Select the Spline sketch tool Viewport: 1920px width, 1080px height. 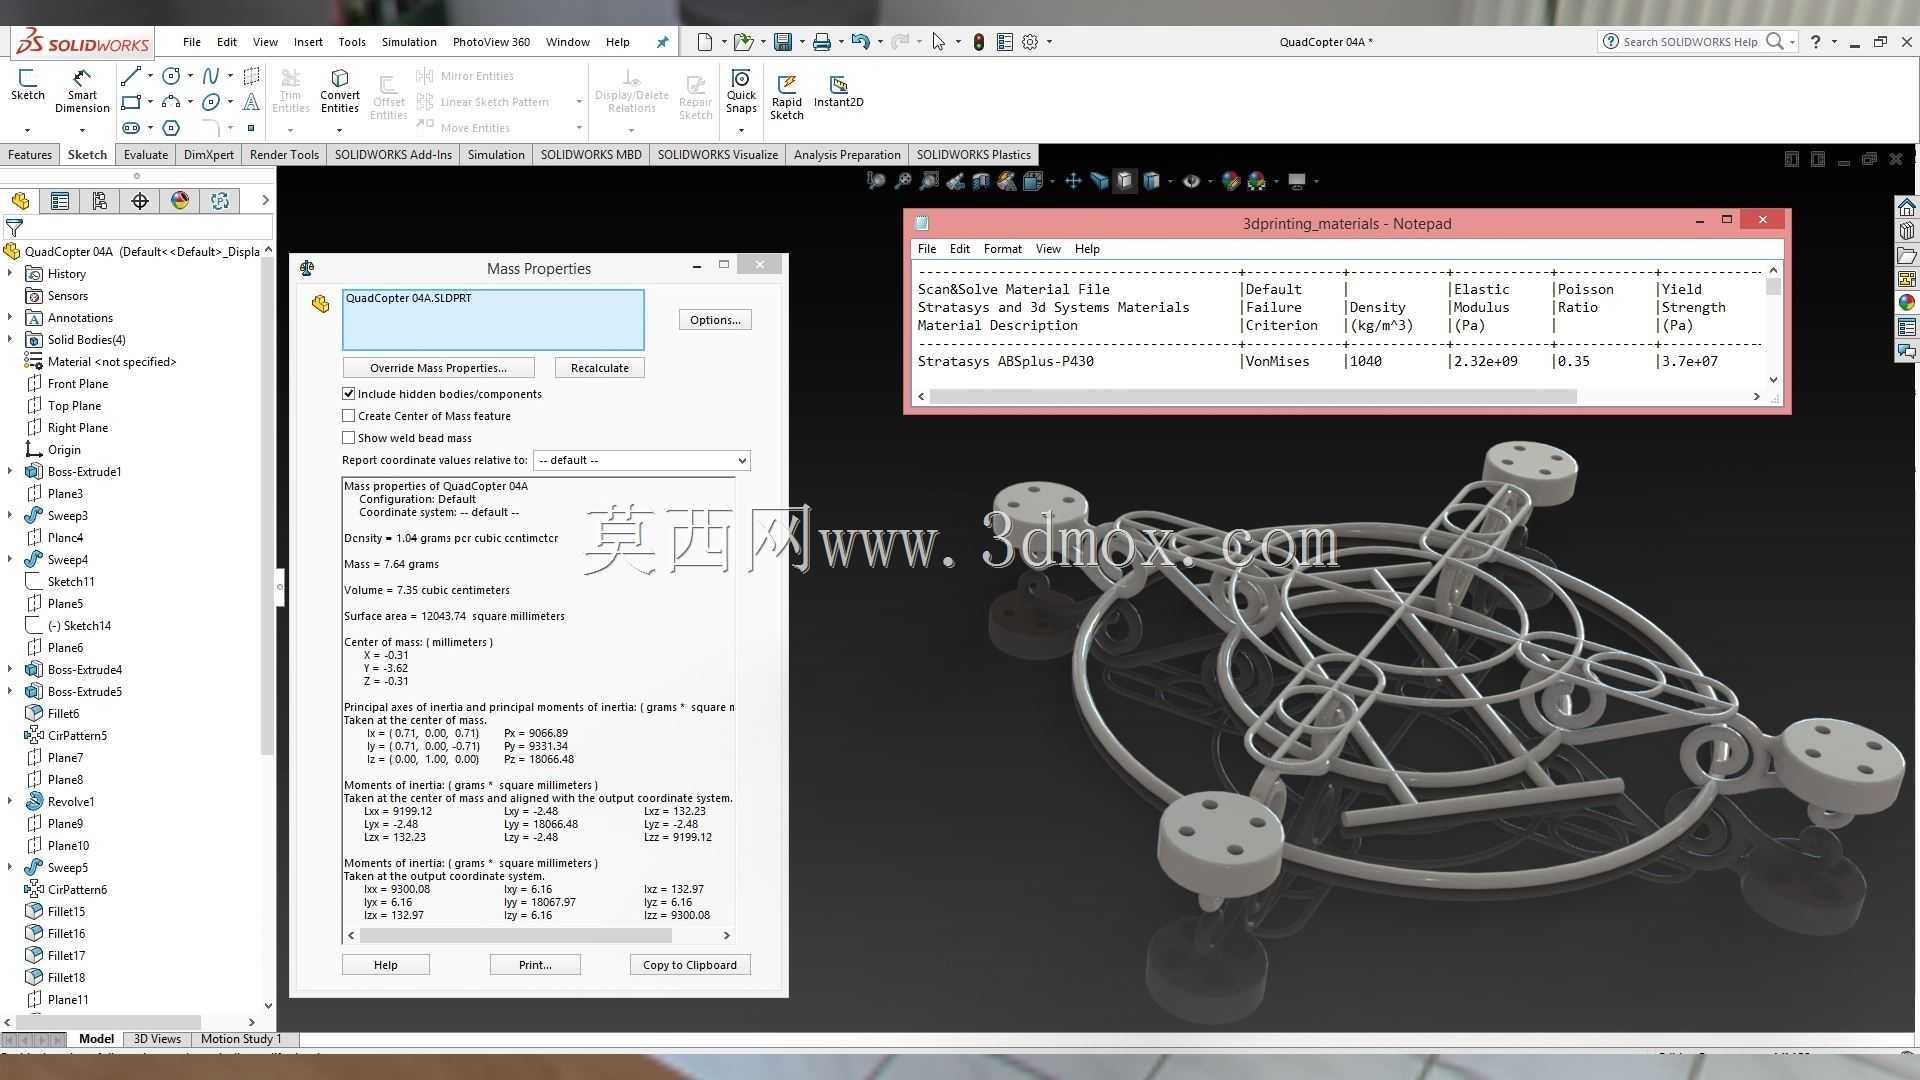(x=211, y=76)
